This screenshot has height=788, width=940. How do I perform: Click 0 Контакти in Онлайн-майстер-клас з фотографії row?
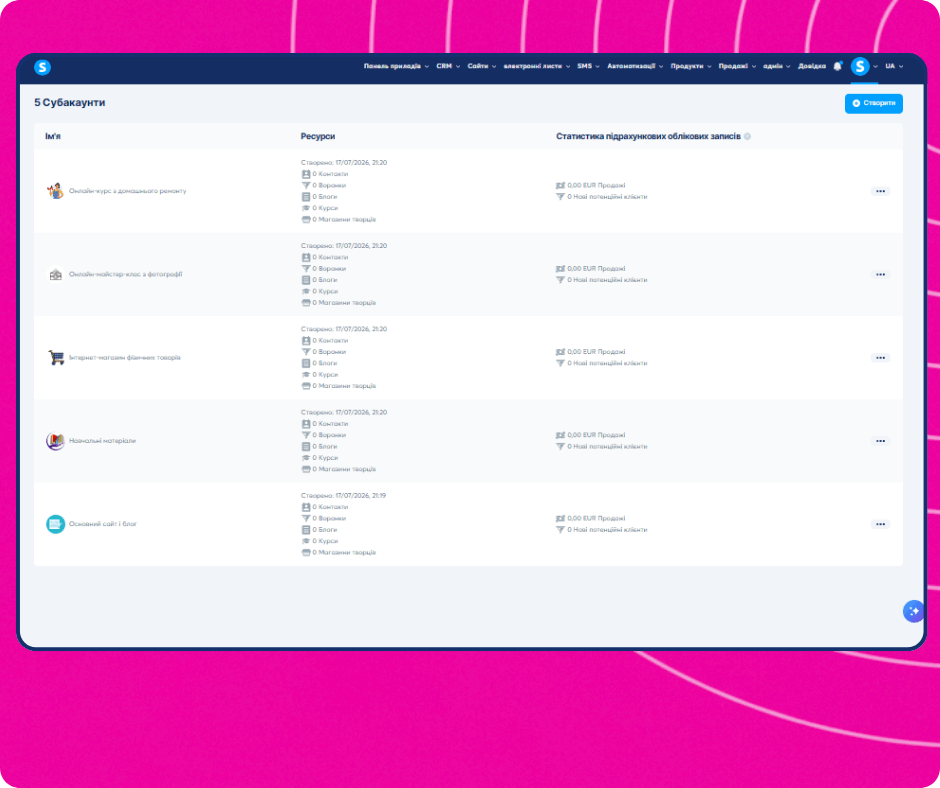[x=330, y=257]
